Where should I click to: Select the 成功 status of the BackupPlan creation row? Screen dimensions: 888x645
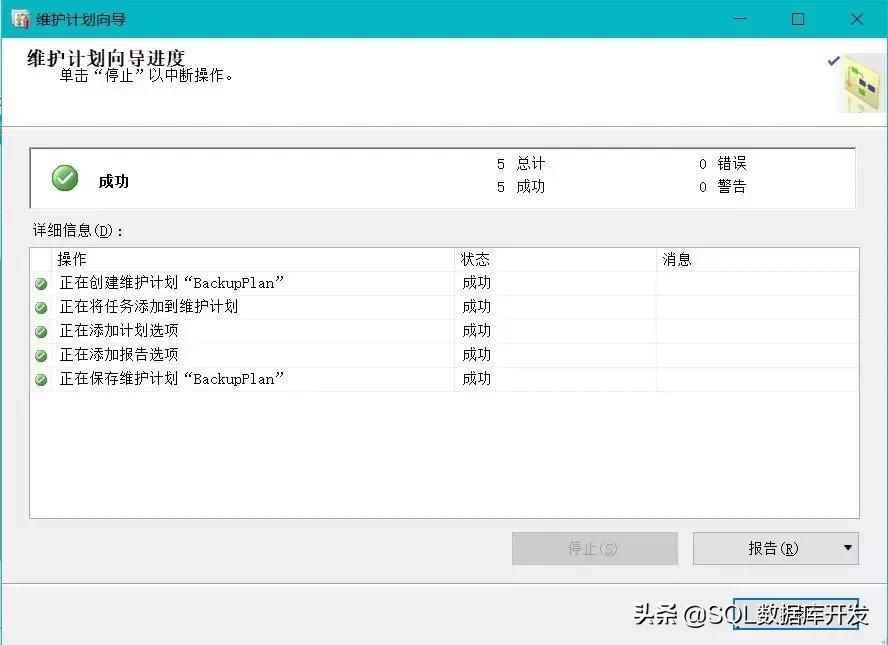point(476,283)
